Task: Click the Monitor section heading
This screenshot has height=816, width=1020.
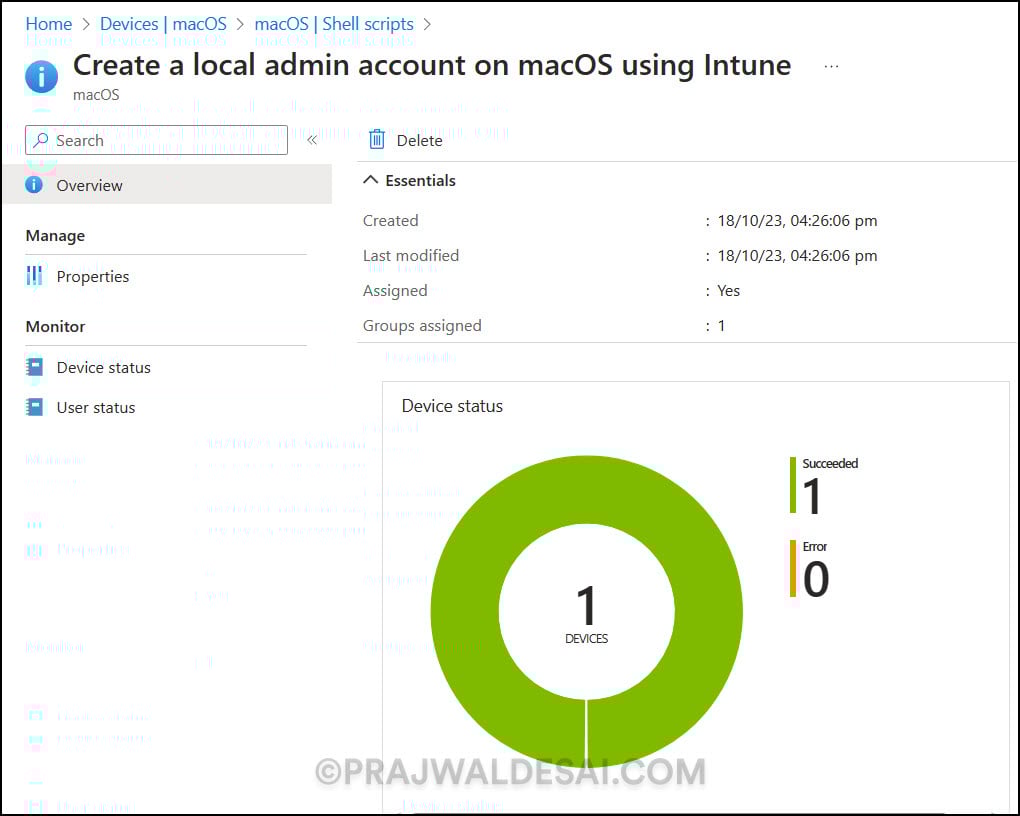Action: pos(55,327)
